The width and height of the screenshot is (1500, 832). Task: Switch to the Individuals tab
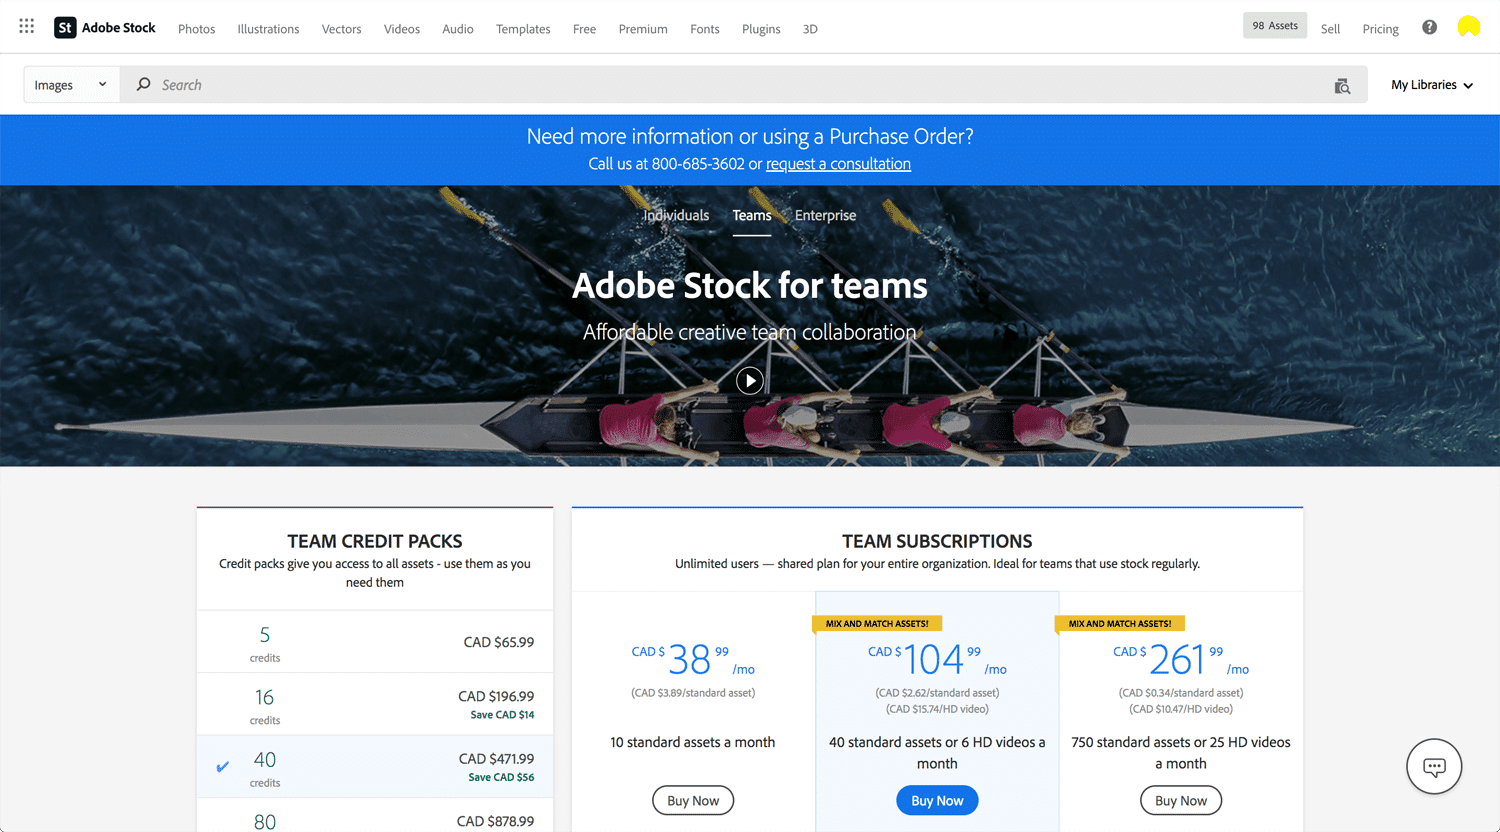676,215
